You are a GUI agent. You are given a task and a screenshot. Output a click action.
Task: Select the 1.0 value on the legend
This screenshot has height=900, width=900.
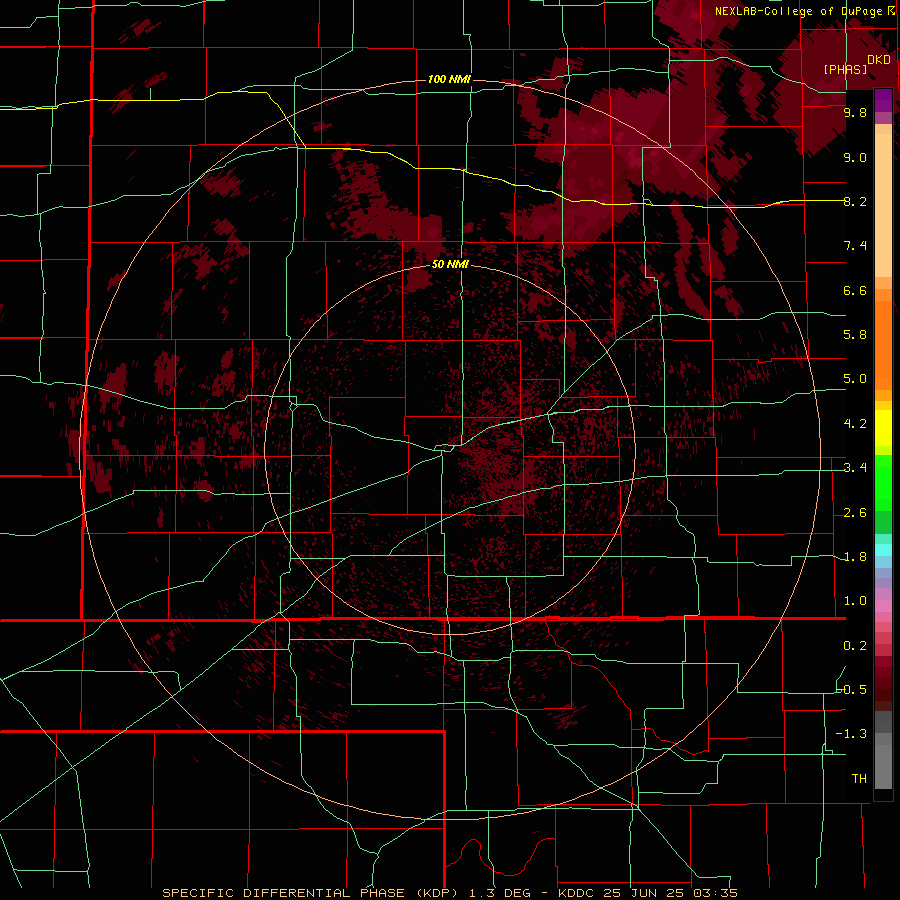coord(855,601)
